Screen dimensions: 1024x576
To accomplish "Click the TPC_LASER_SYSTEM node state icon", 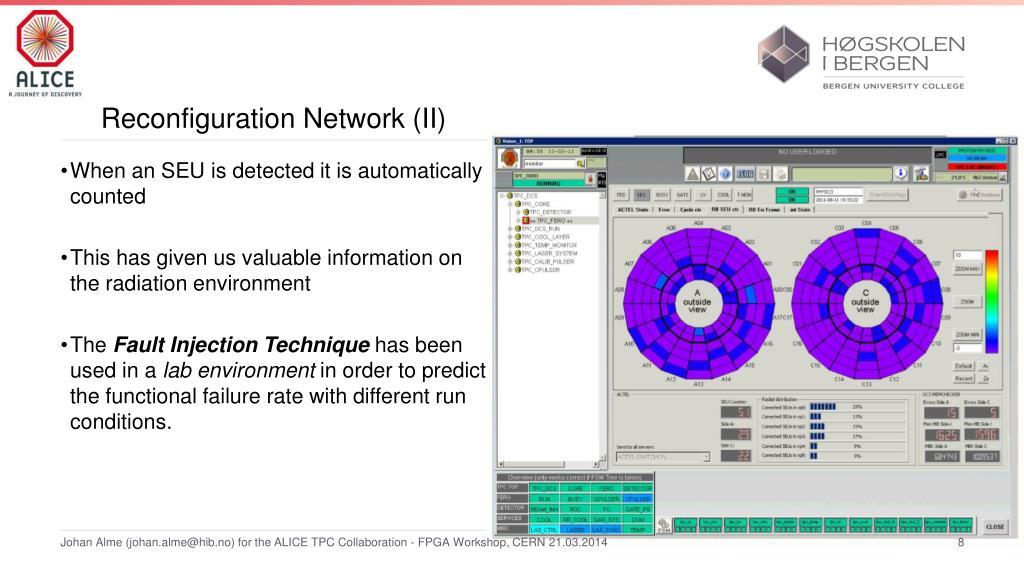I will (518, 253).
